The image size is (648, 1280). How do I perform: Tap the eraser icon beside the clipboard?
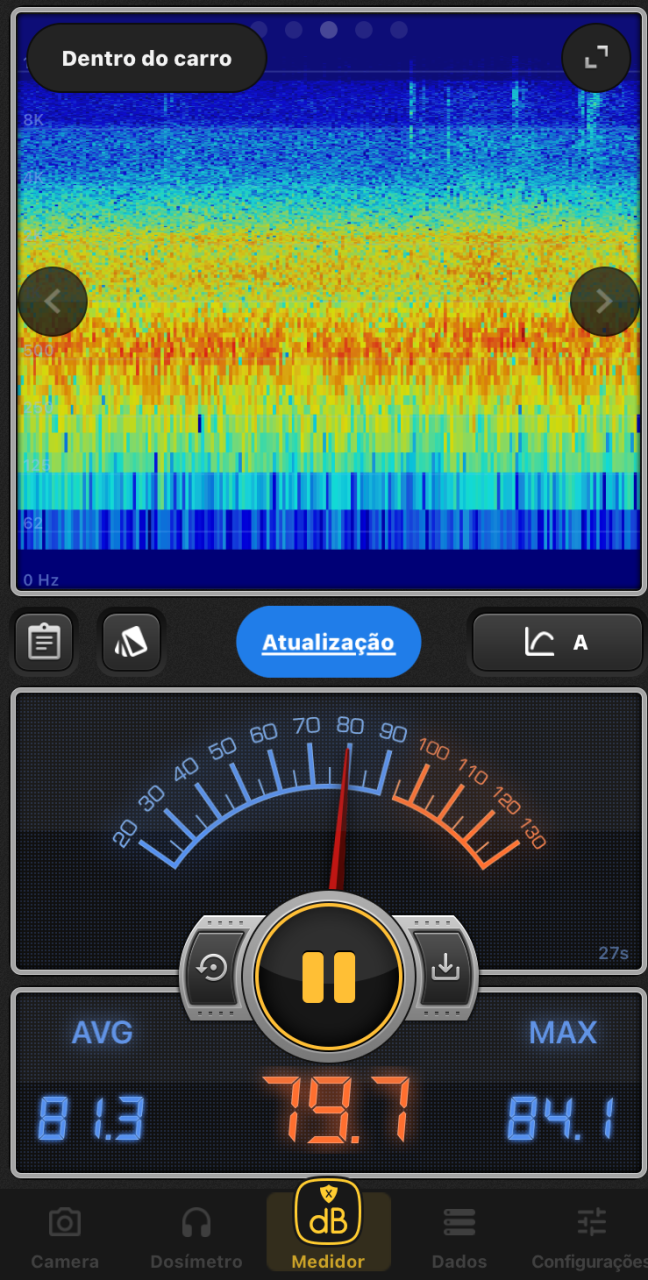[x=132, y=642]
